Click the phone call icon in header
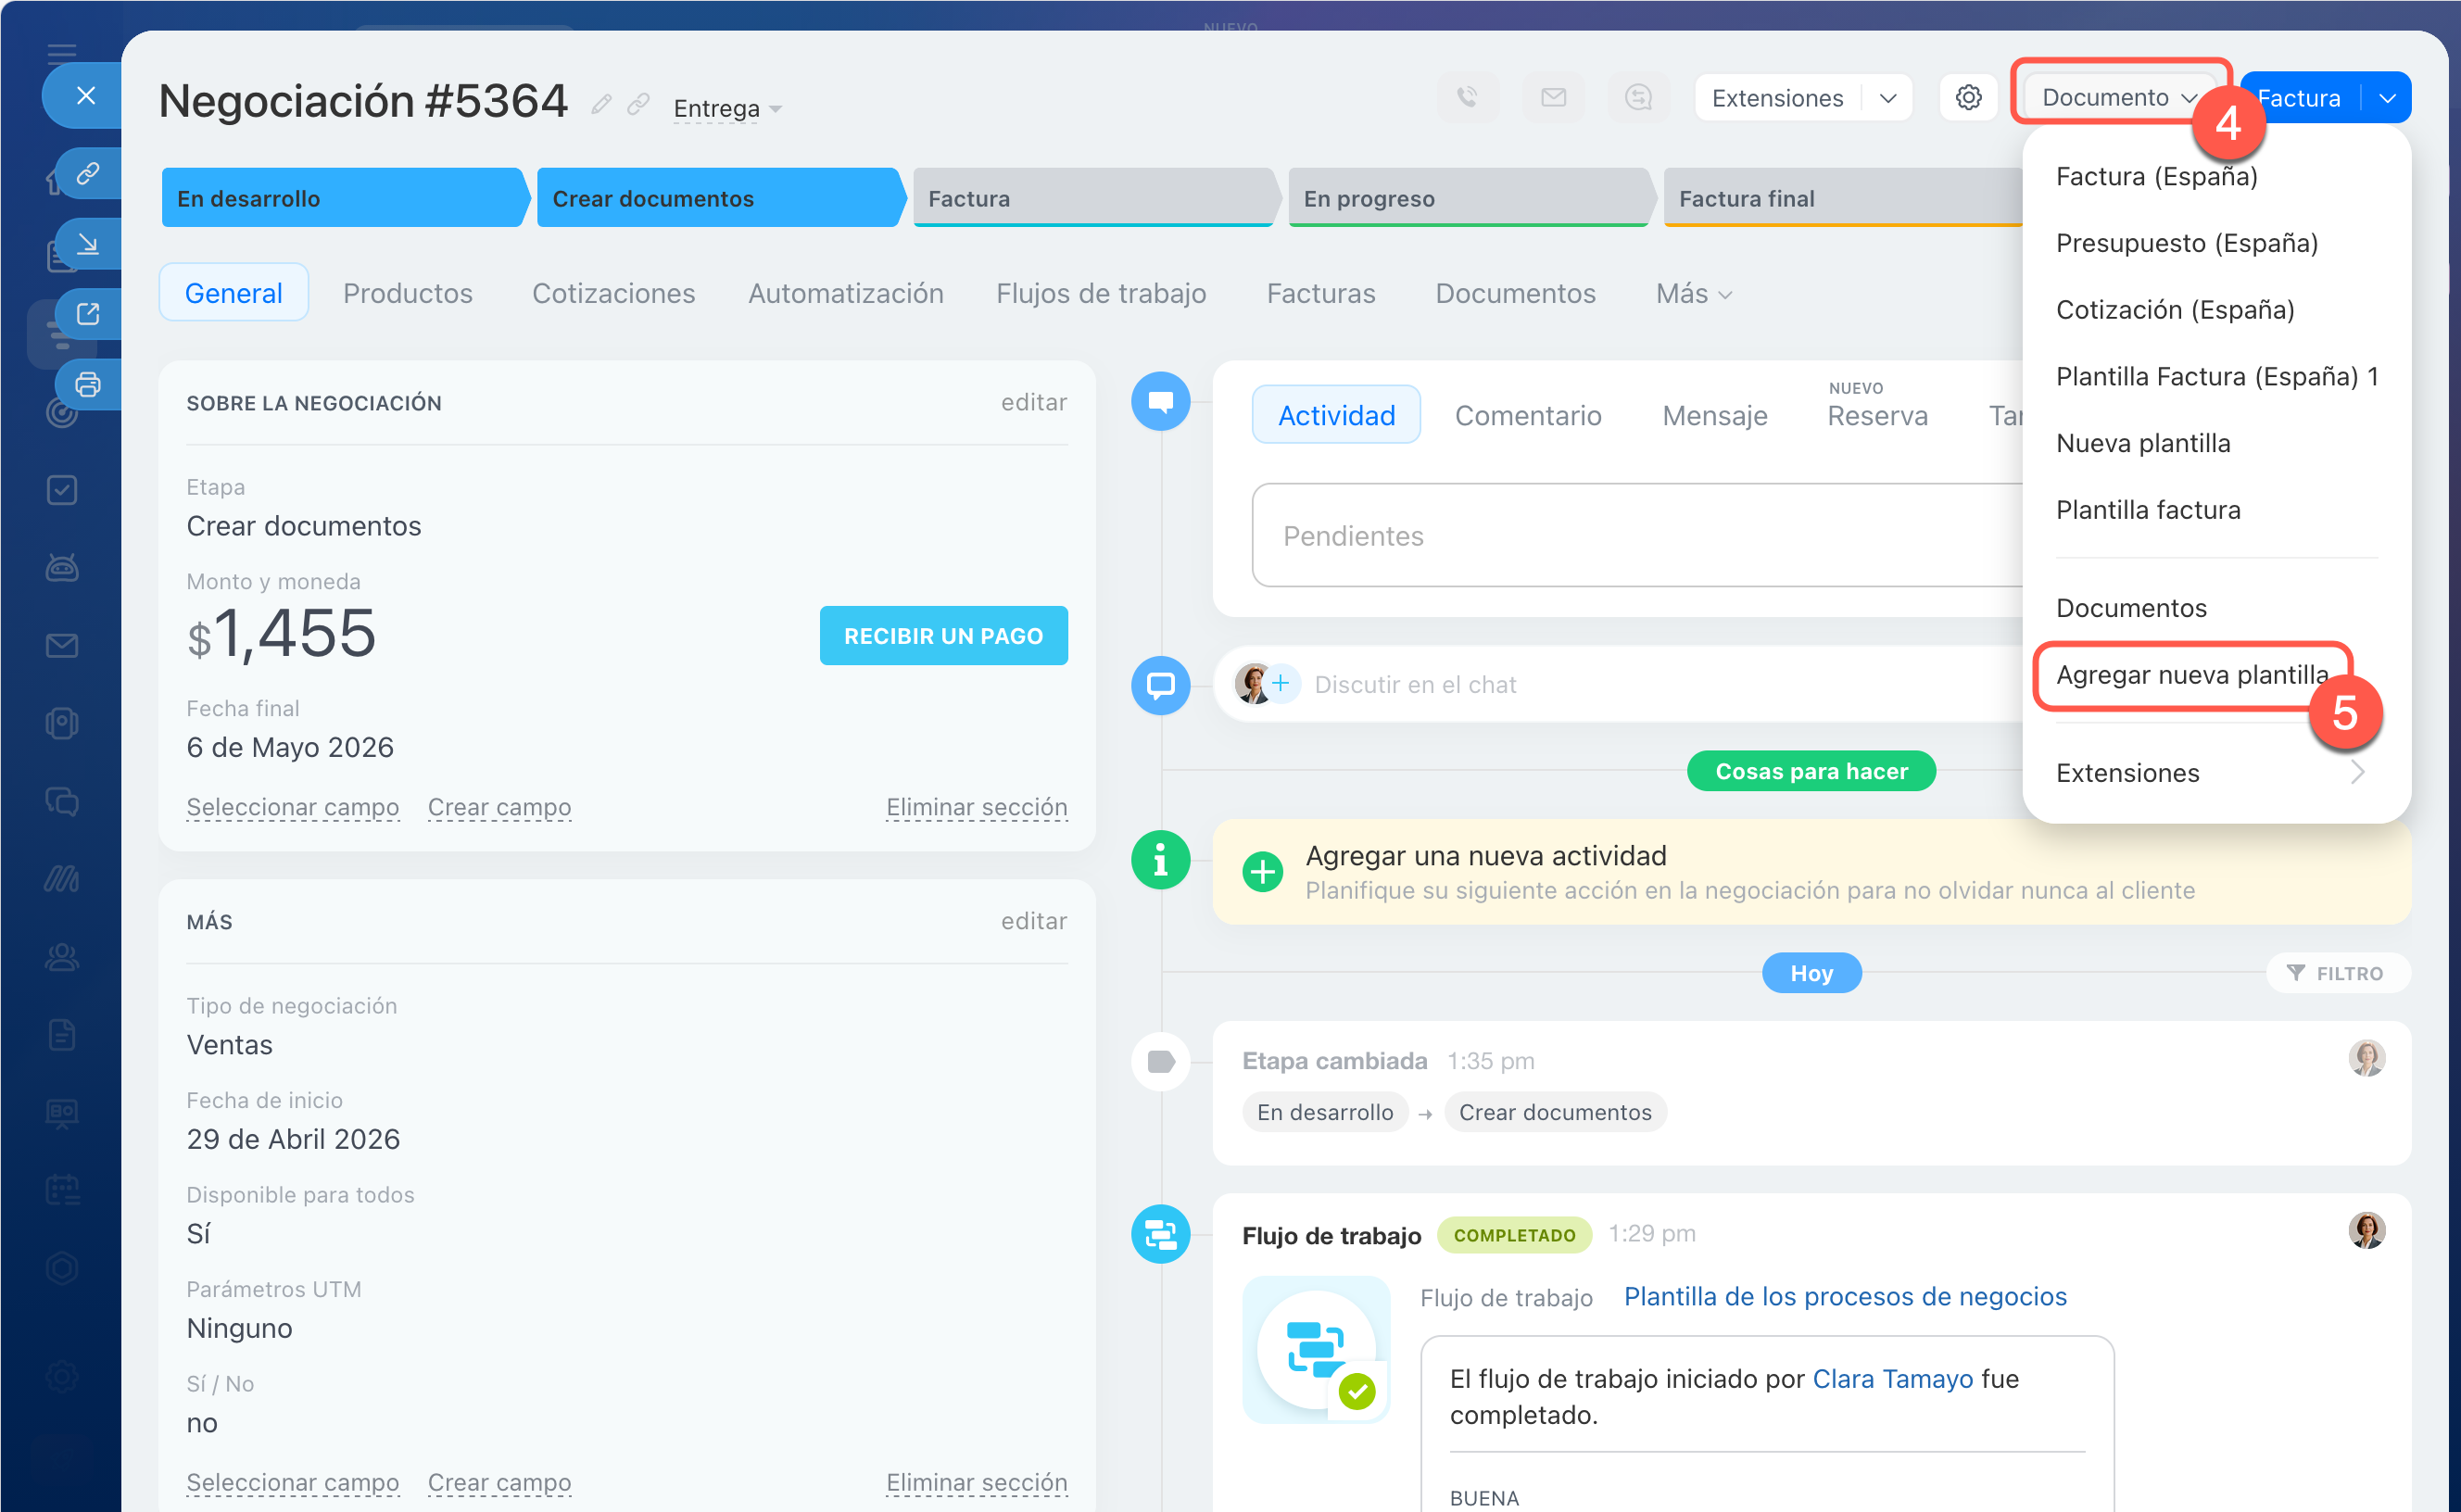This screenshot has width=2461, height=1512. tap(1467, 97)
